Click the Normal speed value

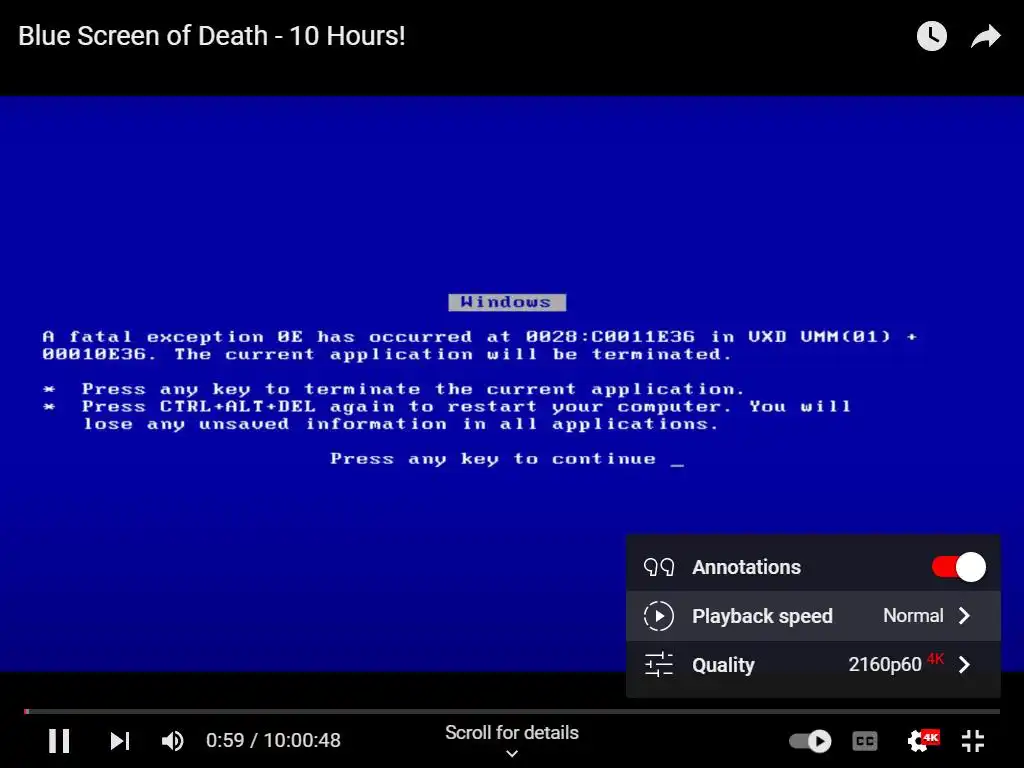point(913,616)
